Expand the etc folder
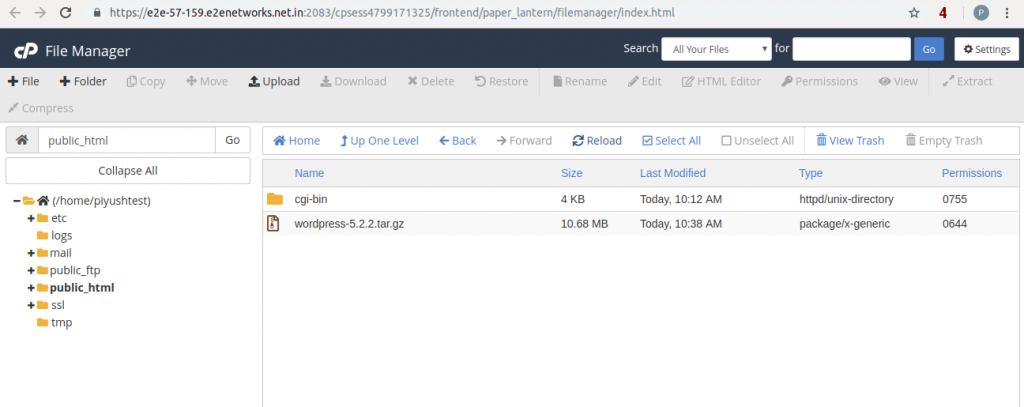 pos(31,218)
